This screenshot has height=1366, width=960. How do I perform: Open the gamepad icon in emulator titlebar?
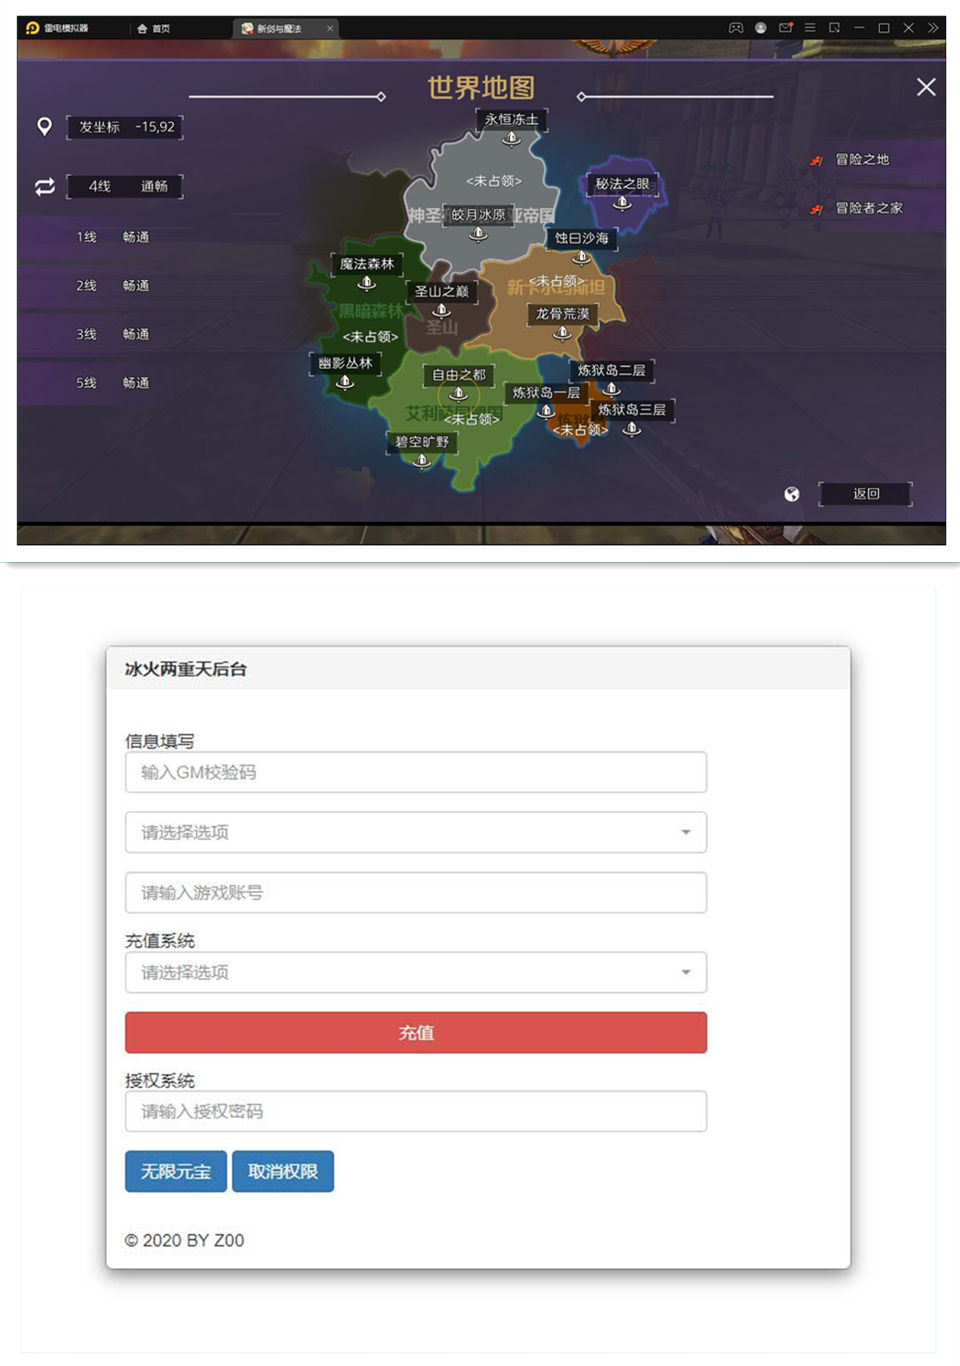(736, 28)
